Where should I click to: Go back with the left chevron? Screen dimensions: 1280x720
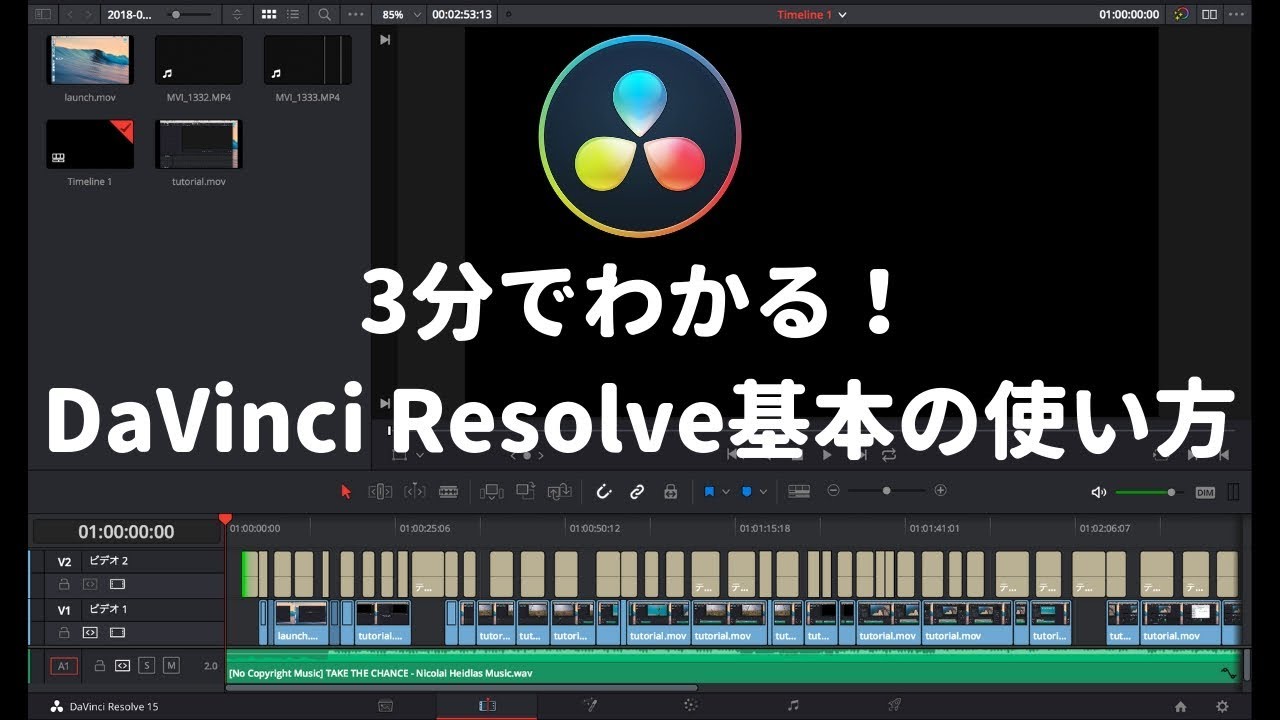coord(71,15)
